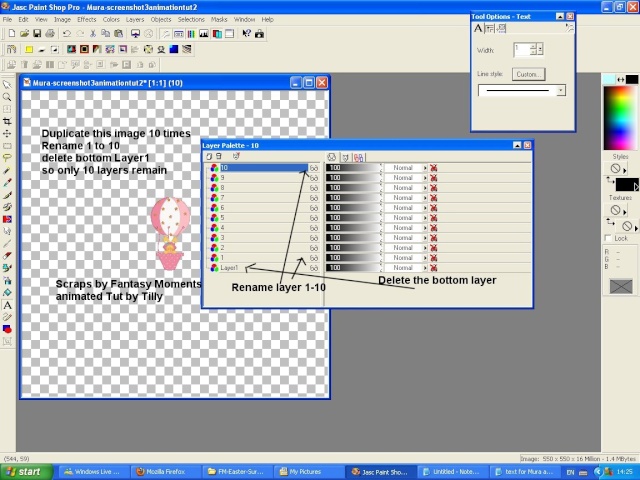The width and height of the screenshot is (640, 480).
Task: Toggle visibility glasses for bottom Layer1
Action: coord(313,268)
